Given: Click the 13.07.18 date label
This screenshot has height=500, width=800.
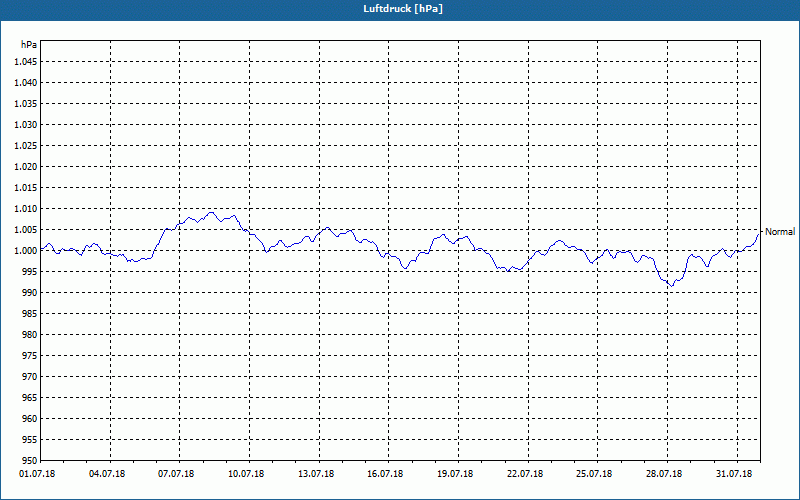Looking at the screenshot, I should (316, 474).
